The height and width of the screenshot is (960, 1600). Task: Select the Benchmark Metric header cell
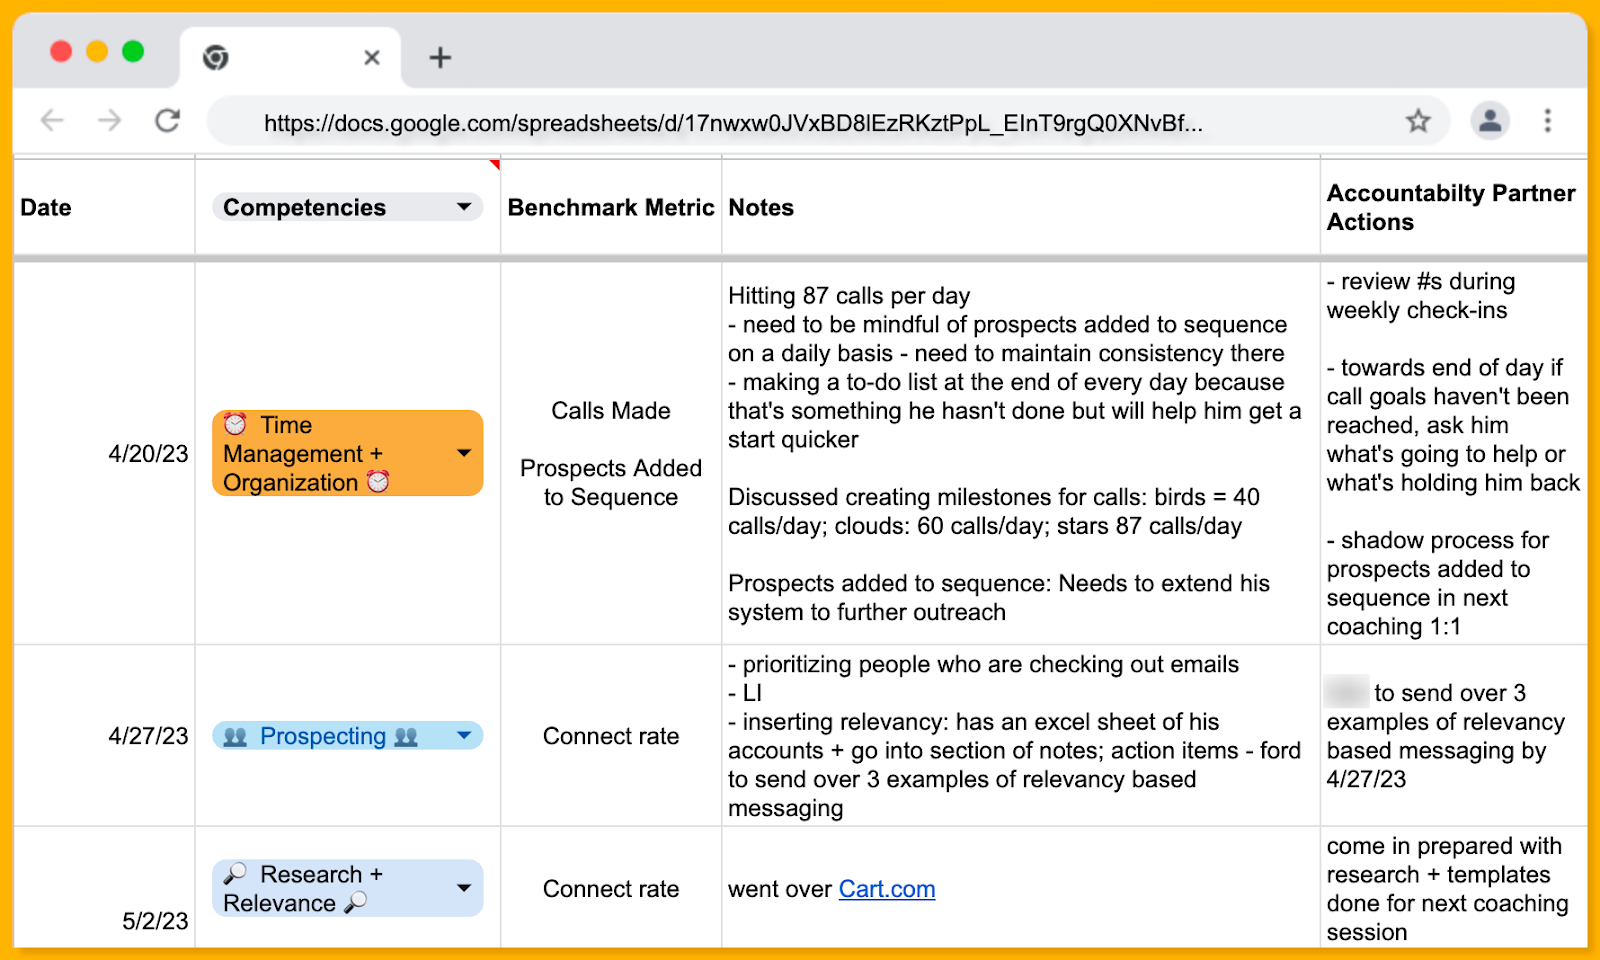[611, 207]
